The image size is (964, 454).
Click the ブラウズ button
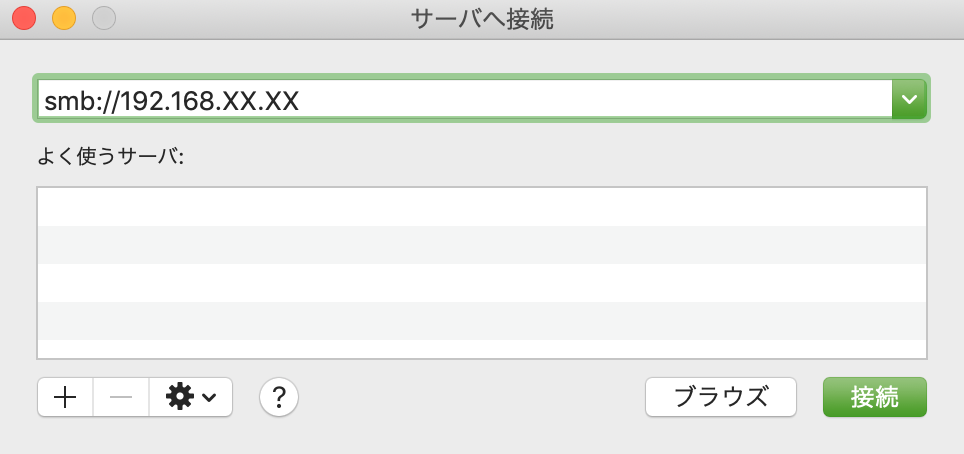point(720,397)
